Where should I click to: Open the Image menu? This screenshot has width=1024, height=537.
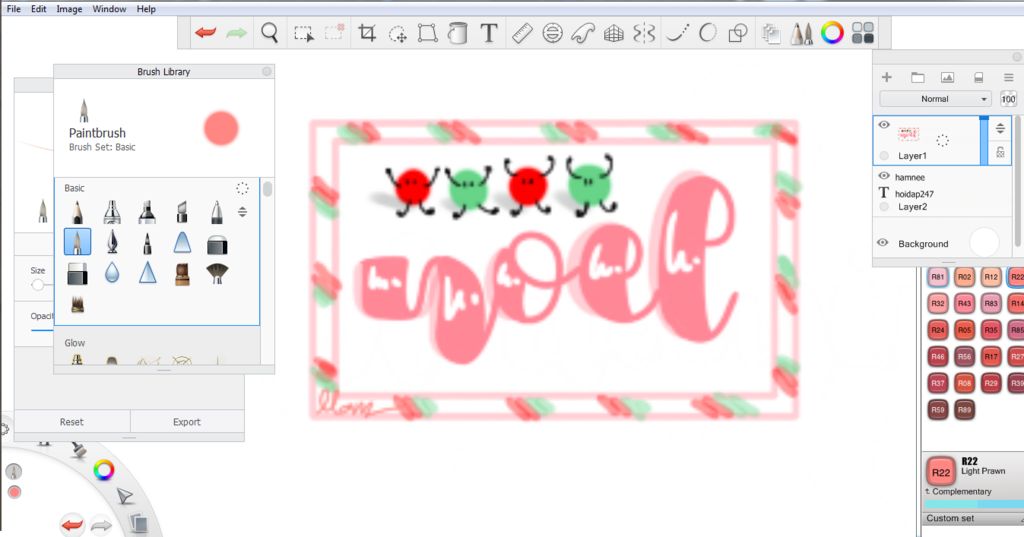click(x=69, y=9)
